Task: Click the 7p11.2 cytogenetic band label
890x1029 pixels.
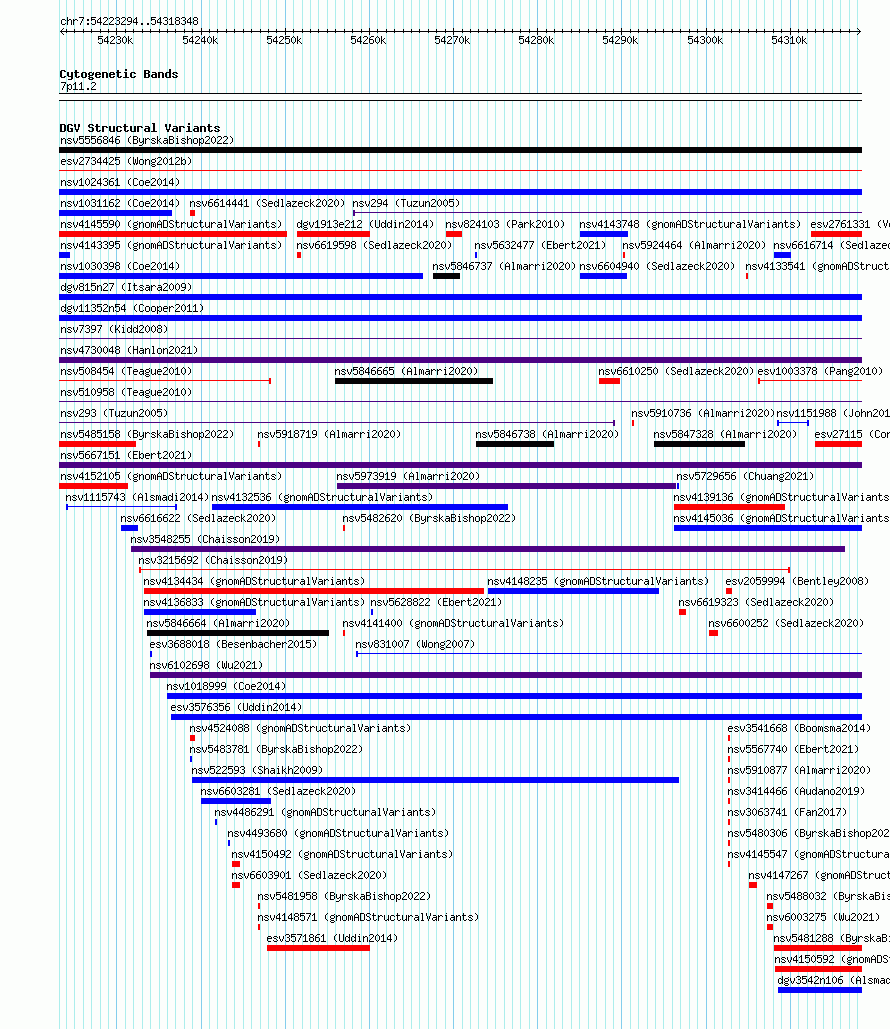Action: (78, 87)
